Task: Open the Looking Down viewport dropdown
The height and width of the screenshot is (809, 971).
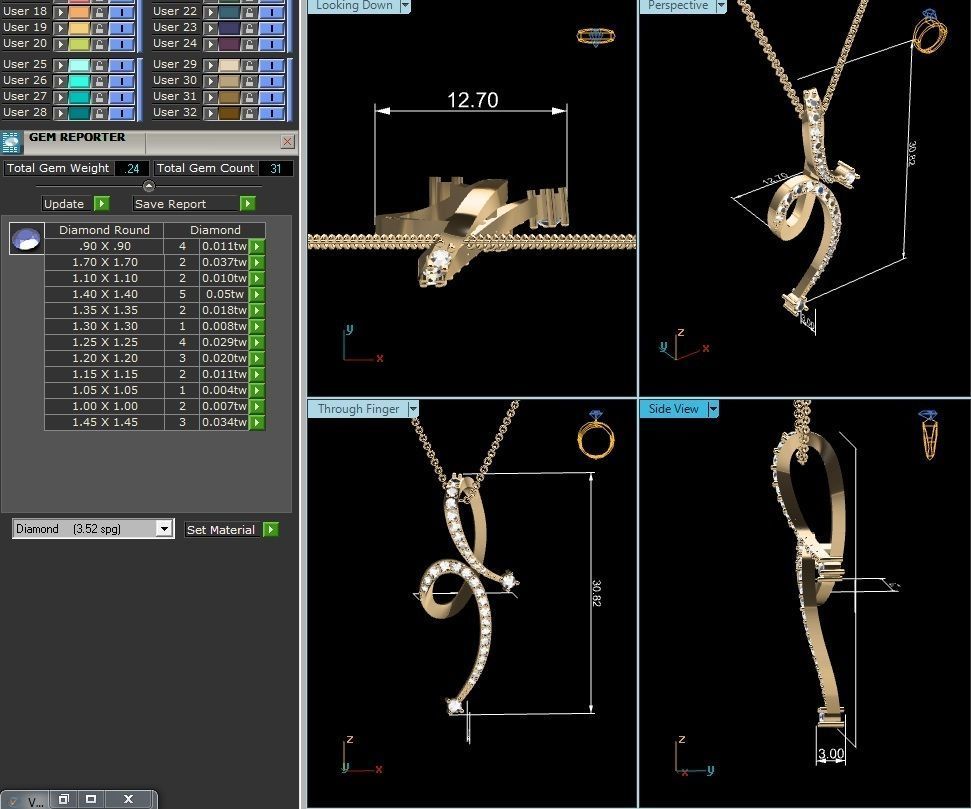Action: click(x=405, y=6)
